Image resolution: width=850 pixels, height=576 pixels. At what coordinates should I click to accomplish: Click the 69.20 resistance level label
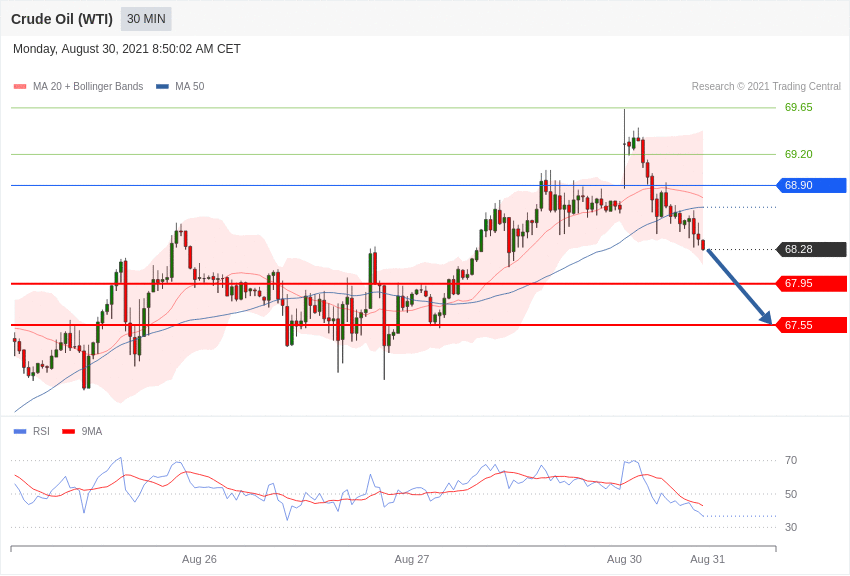[799, 154]
